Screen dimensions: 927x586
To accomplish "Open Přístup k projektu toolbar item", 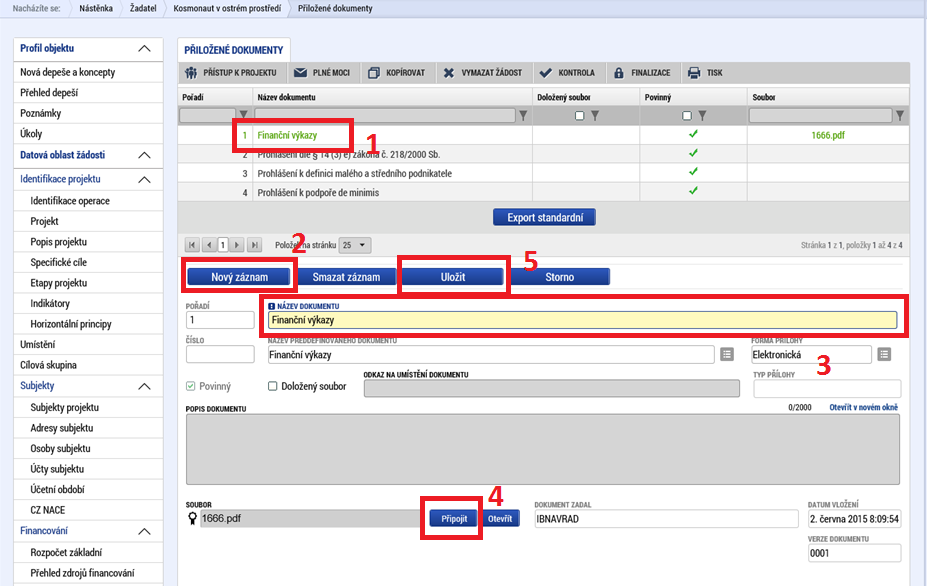I will click(x=231, y=73).
